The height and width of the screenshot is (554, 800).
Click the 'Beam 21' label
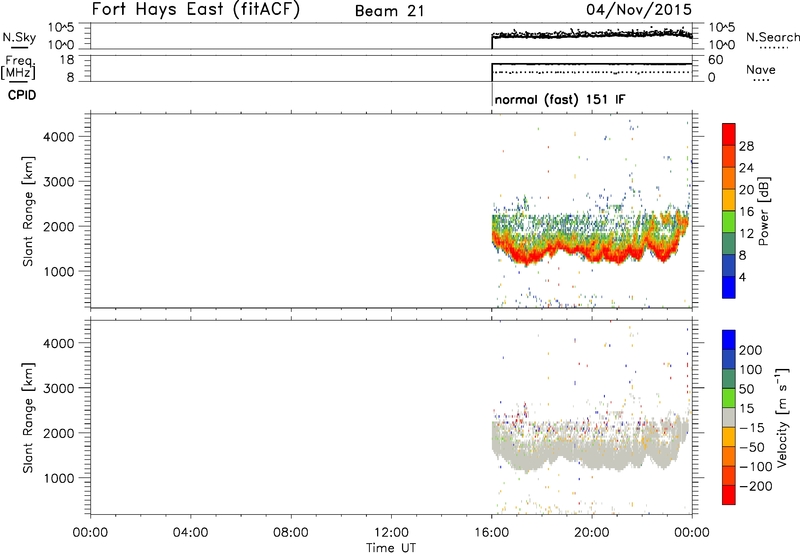point(389,11)
